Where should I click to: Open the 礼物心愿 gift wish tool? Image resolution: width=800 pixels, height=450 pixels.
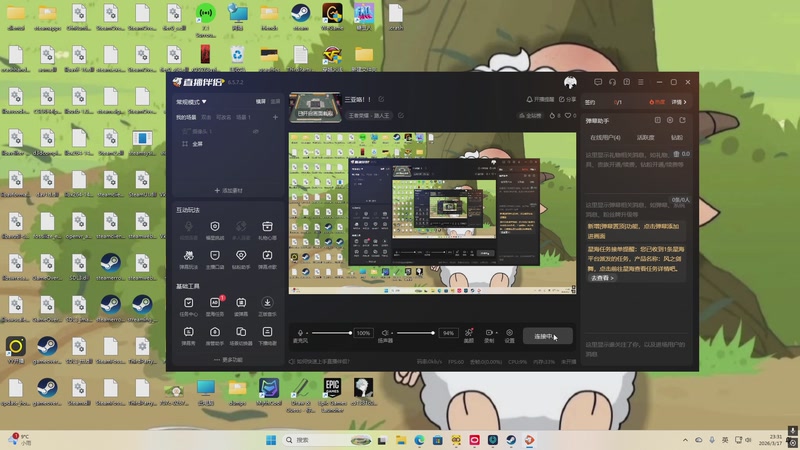point(267,230)
